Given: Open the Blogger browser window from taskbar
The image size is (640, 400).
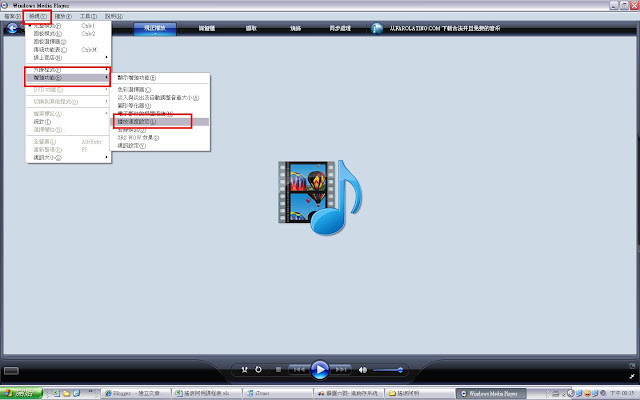Looking at the screenshot, I should (x=136, y=393).
